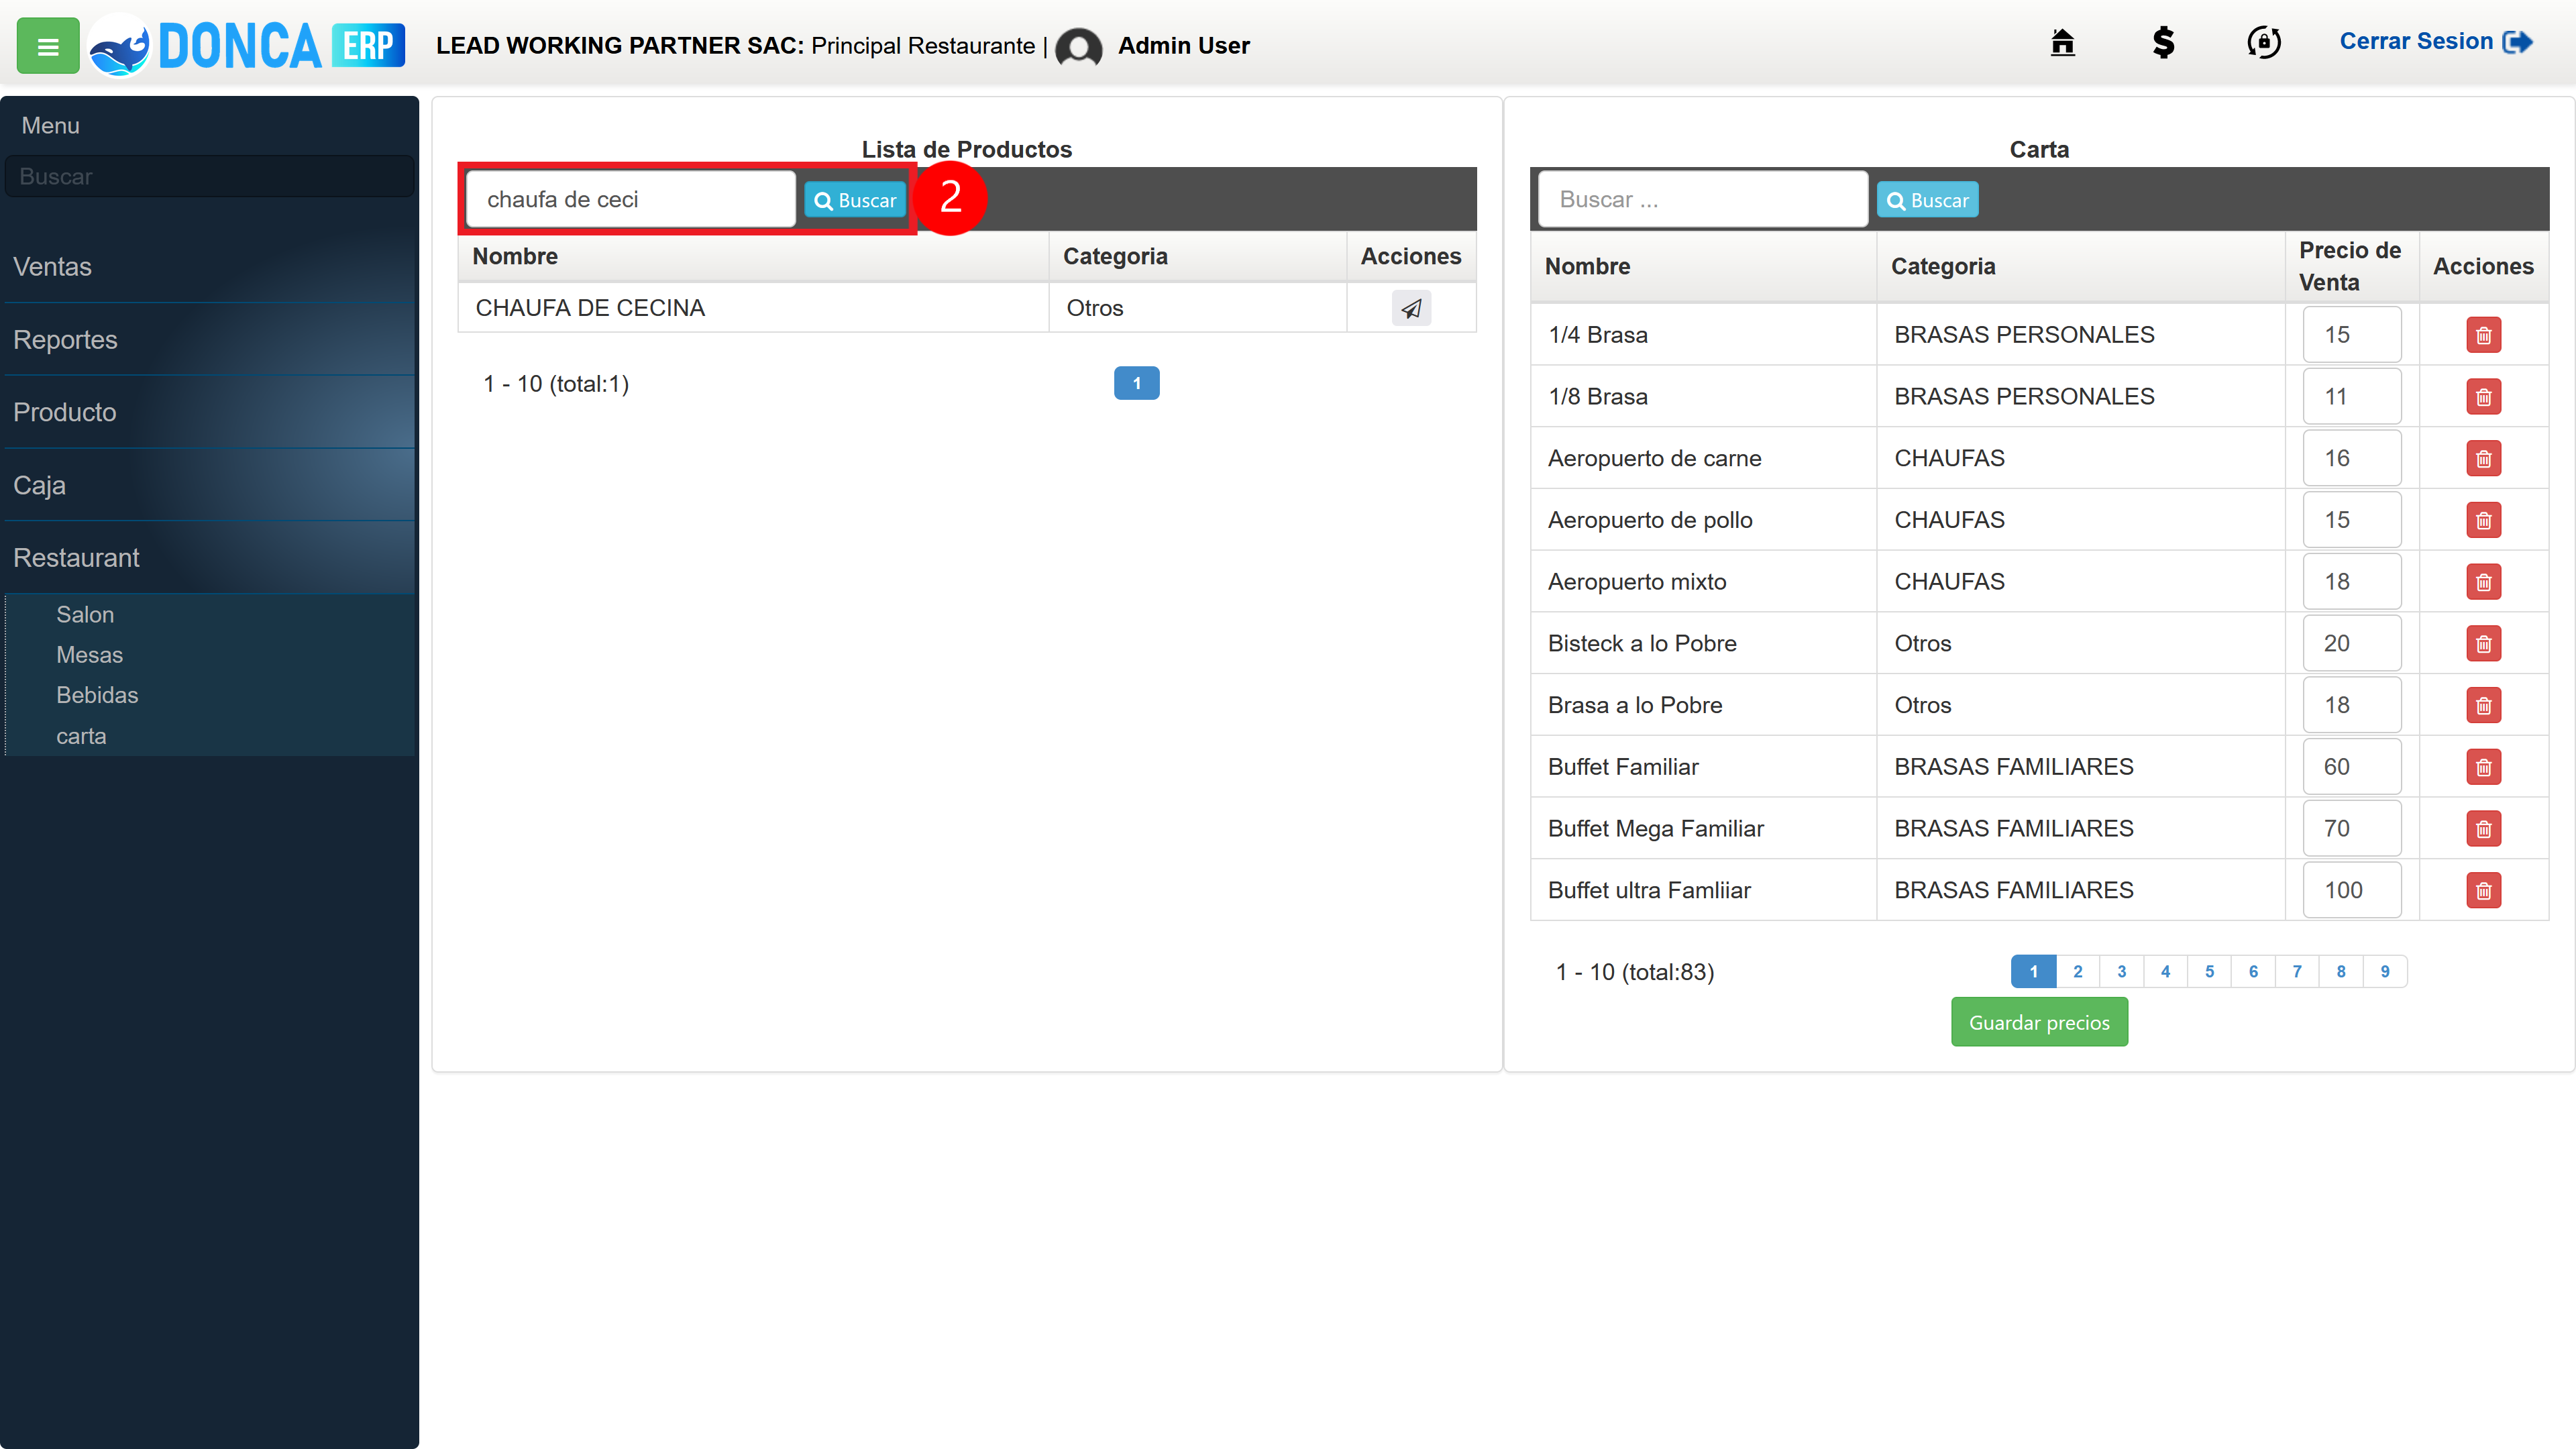Viewport: 2576px width, 1449px height.
Task: Search products with Buscar button
Action: [x=855, y=200]
